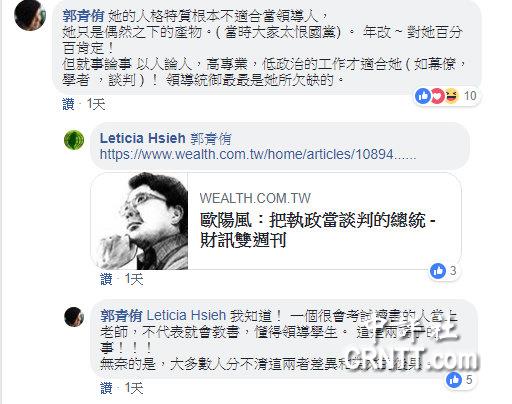Click thumbs-up icon beside count 5

454,380
